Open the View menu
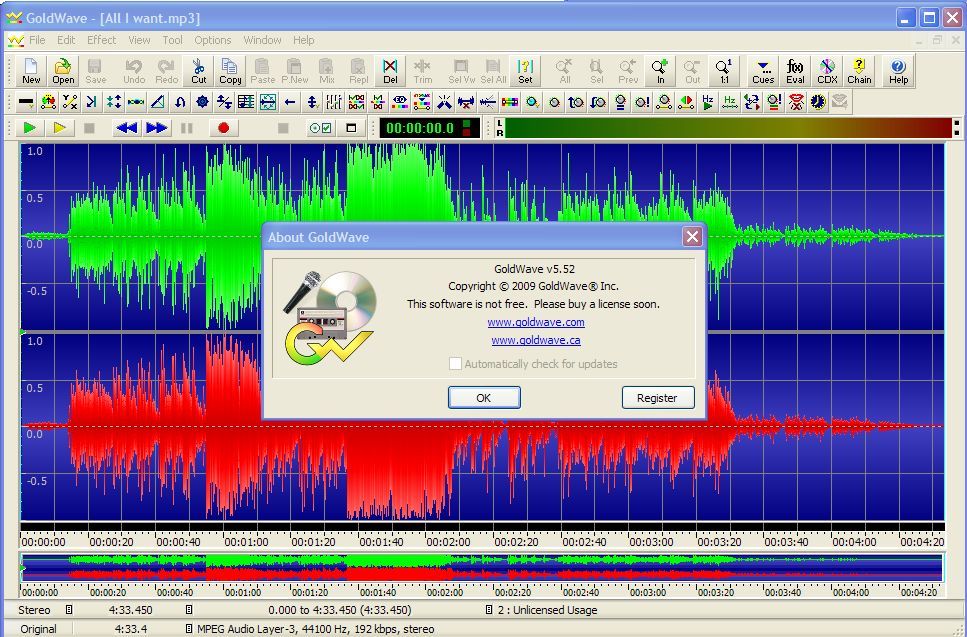The image size is (967, 637). [139, 40]
